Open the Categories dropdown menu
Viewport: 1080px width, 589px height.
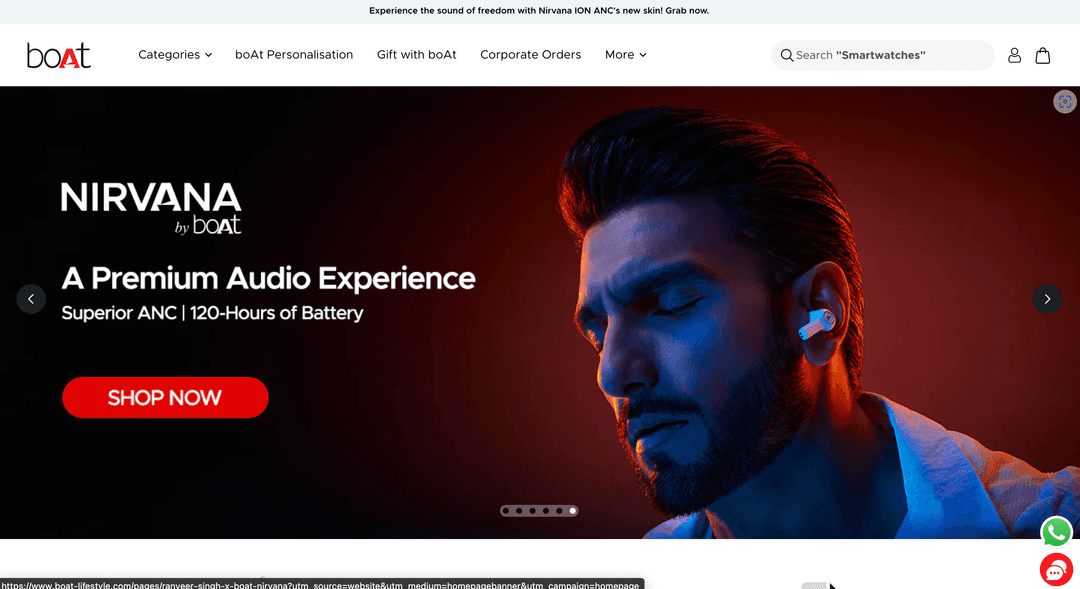pos(175,54)
